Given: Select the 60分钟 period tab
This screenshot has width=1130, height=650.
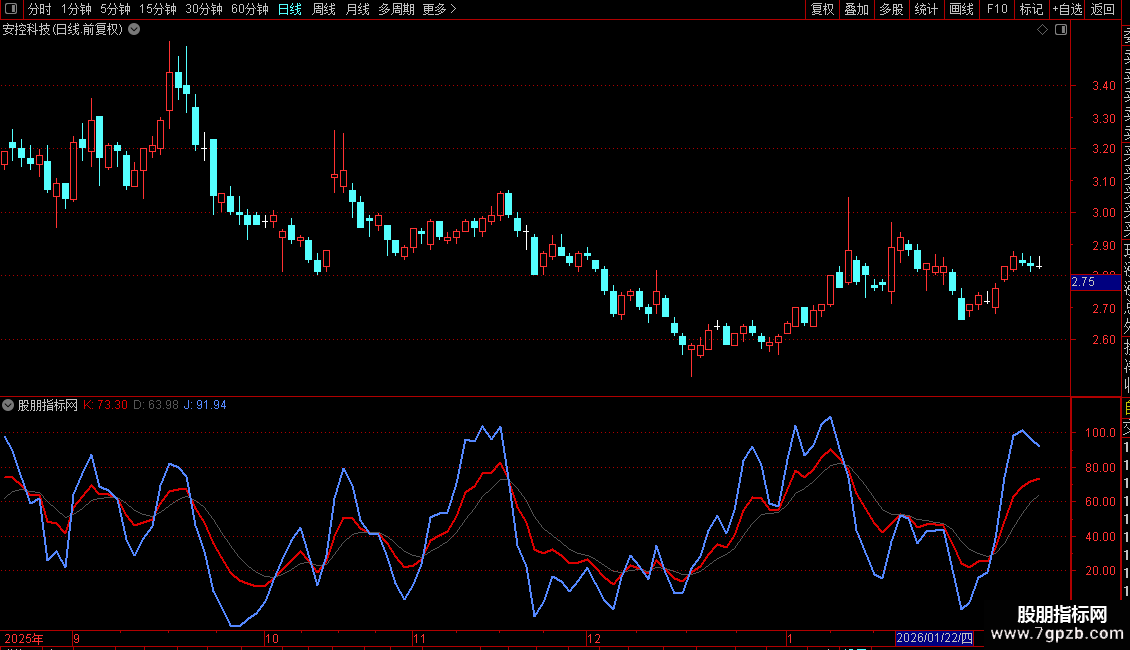Looking at the screenshot, I should point(249,9).
